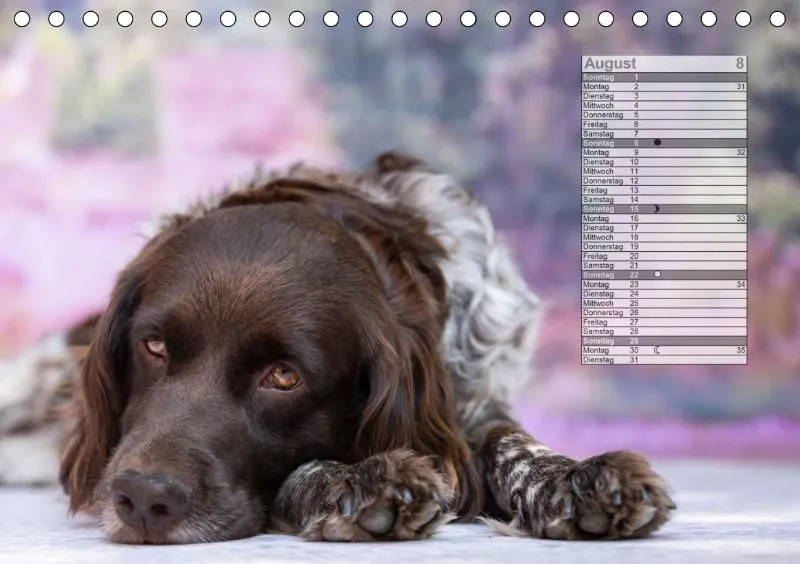Viewport: 800px width, 564px height.
Task: Click the half moon icon on Sonntag 15
Action: (657, 208)
